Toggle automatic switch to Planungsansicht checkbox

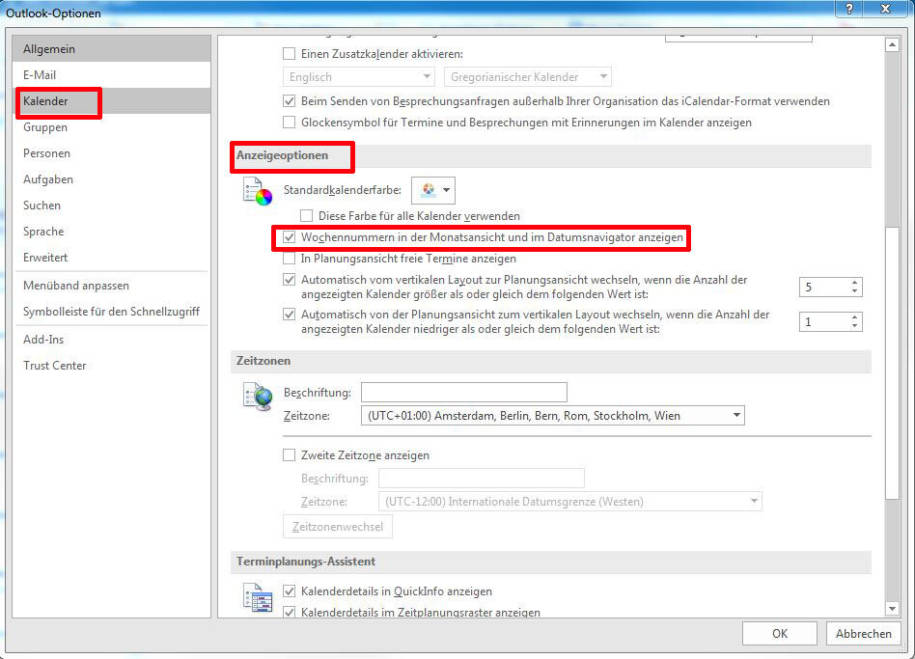coord(289,280)
